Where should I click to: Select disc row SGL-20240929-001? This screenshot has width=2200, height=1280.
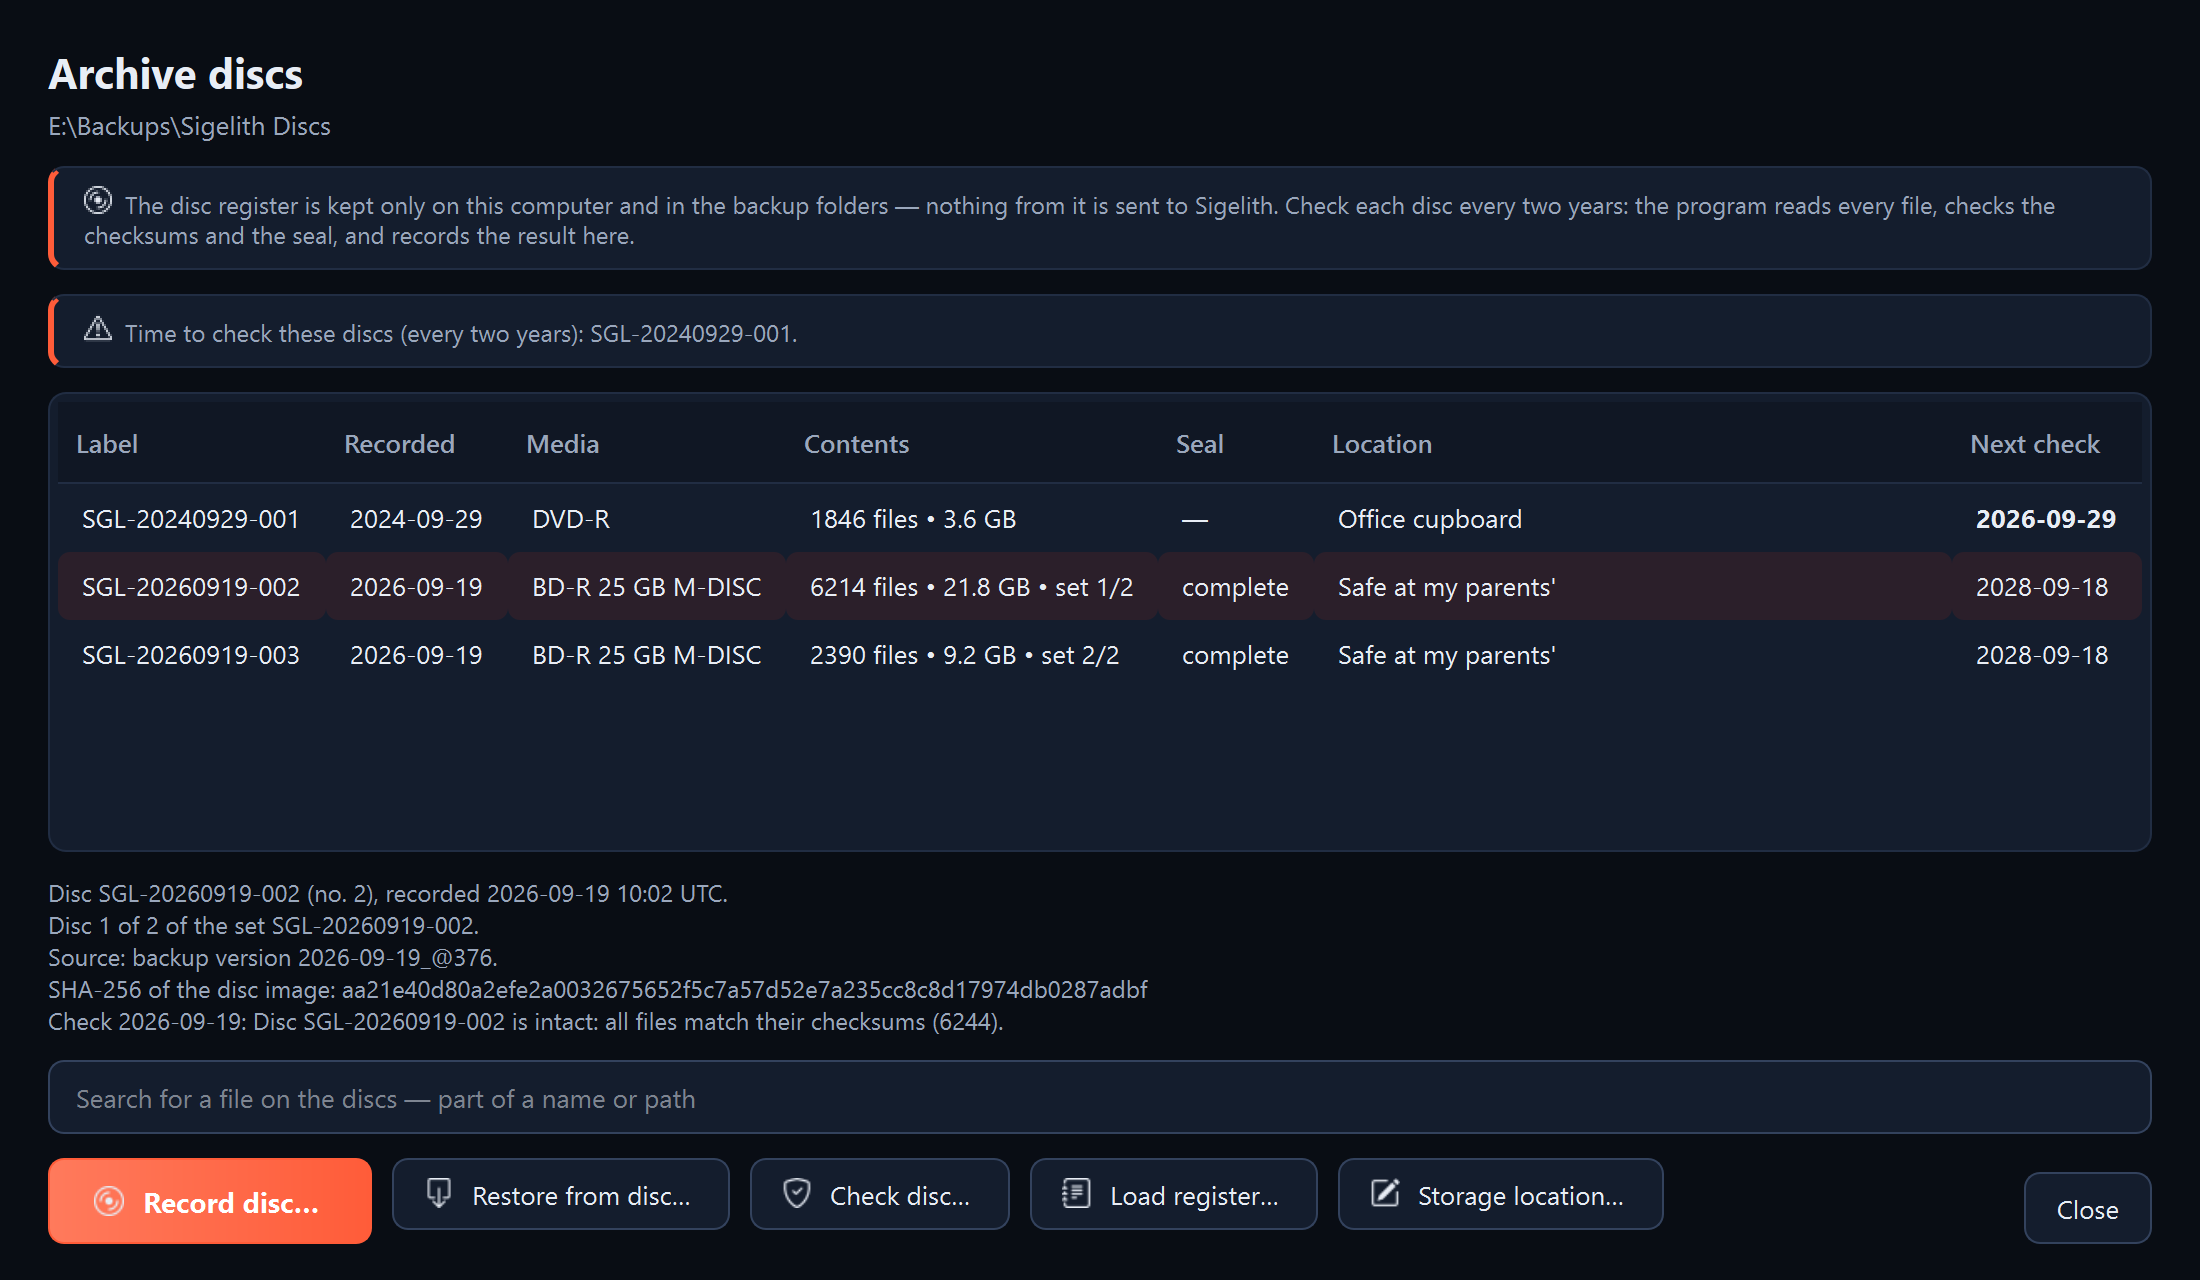pos(1100,519)
